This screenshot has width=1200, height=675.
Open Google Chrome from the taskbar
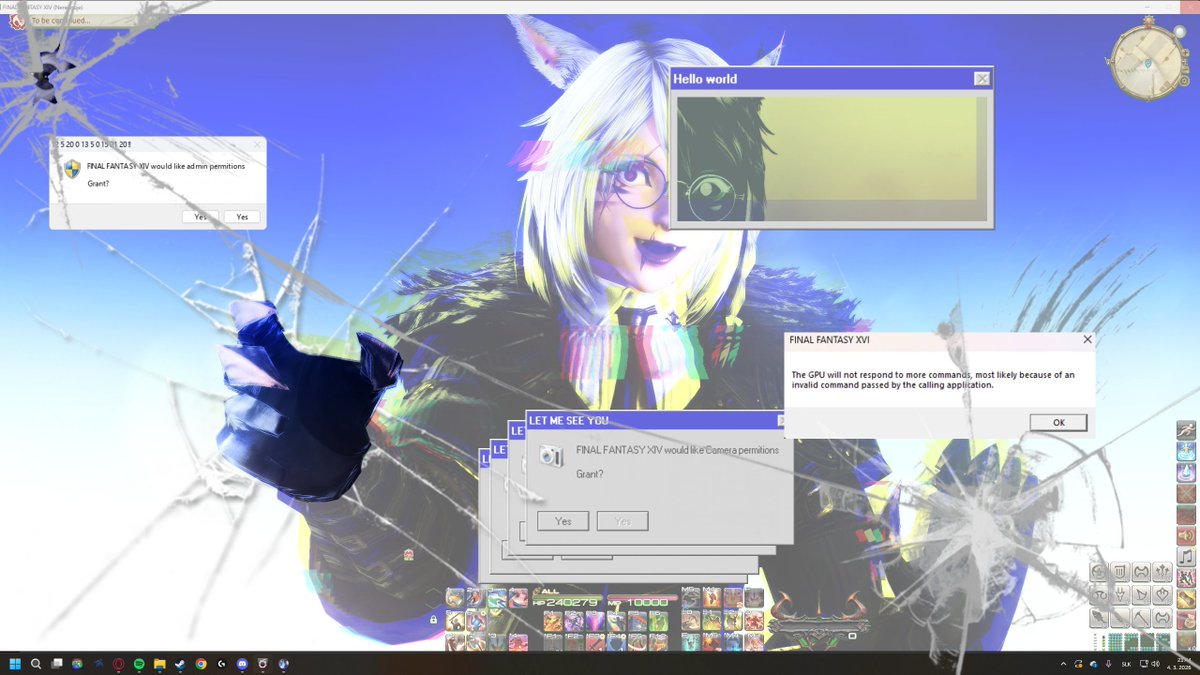[201, 663]
